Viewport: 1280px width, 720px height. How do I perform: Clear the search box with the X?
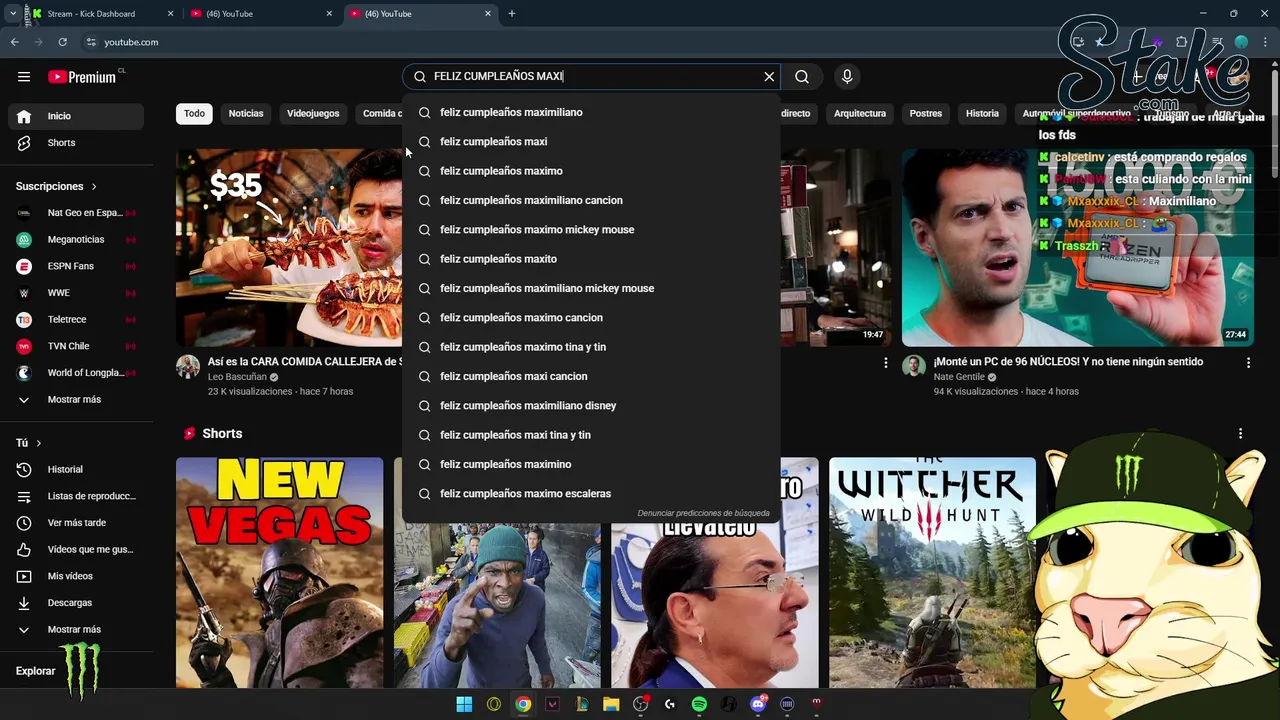coord(769,77)
